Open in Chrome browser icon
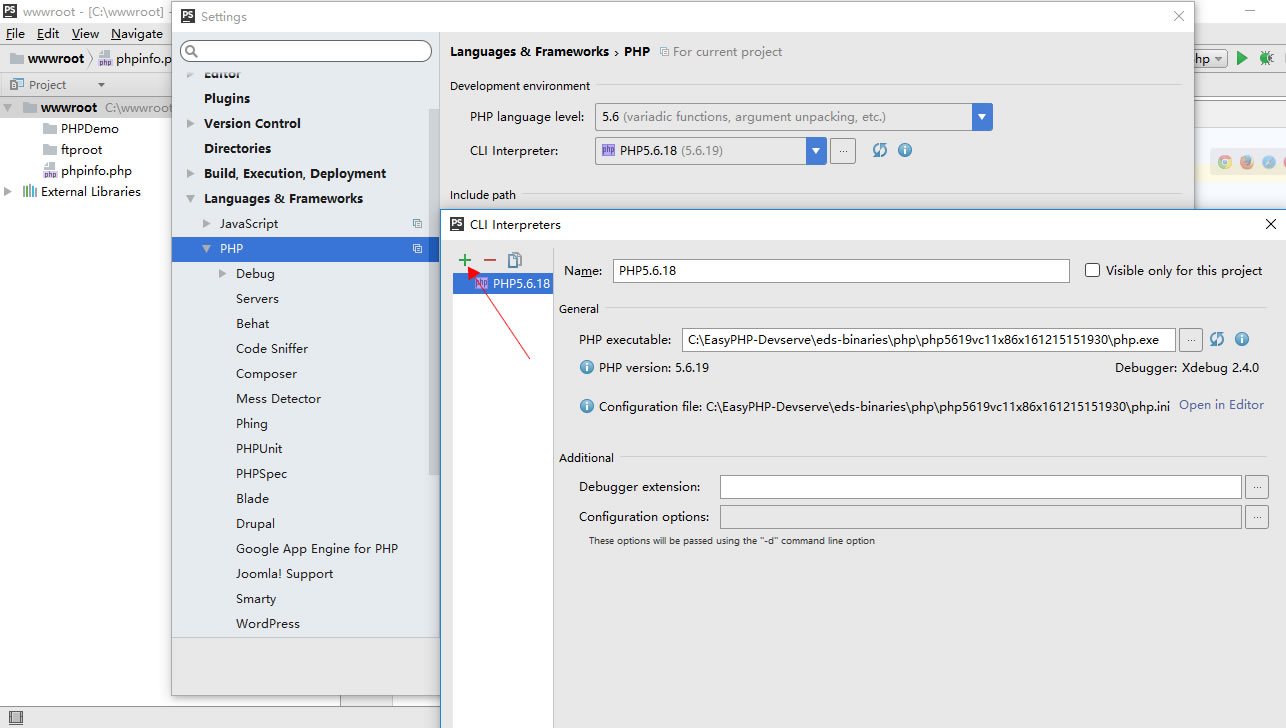The height and width of the screenshot is (728, 1286). coord(1225,162)
